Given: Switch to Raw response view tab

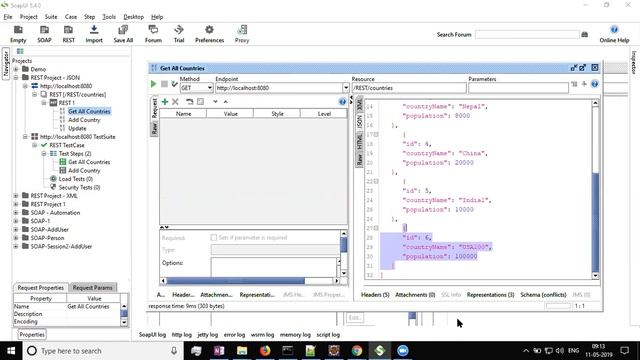Looking at the screenshot, I should [x=359, y=159].
